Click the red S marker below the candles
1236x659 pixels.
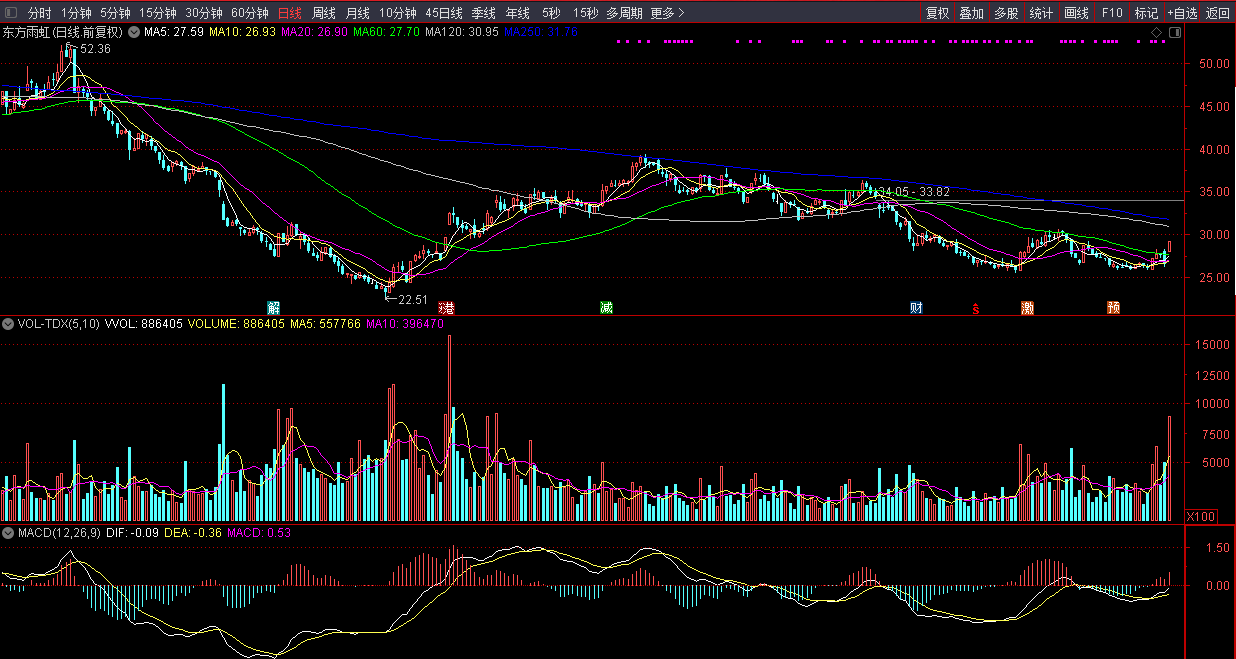tap(975, 308)
